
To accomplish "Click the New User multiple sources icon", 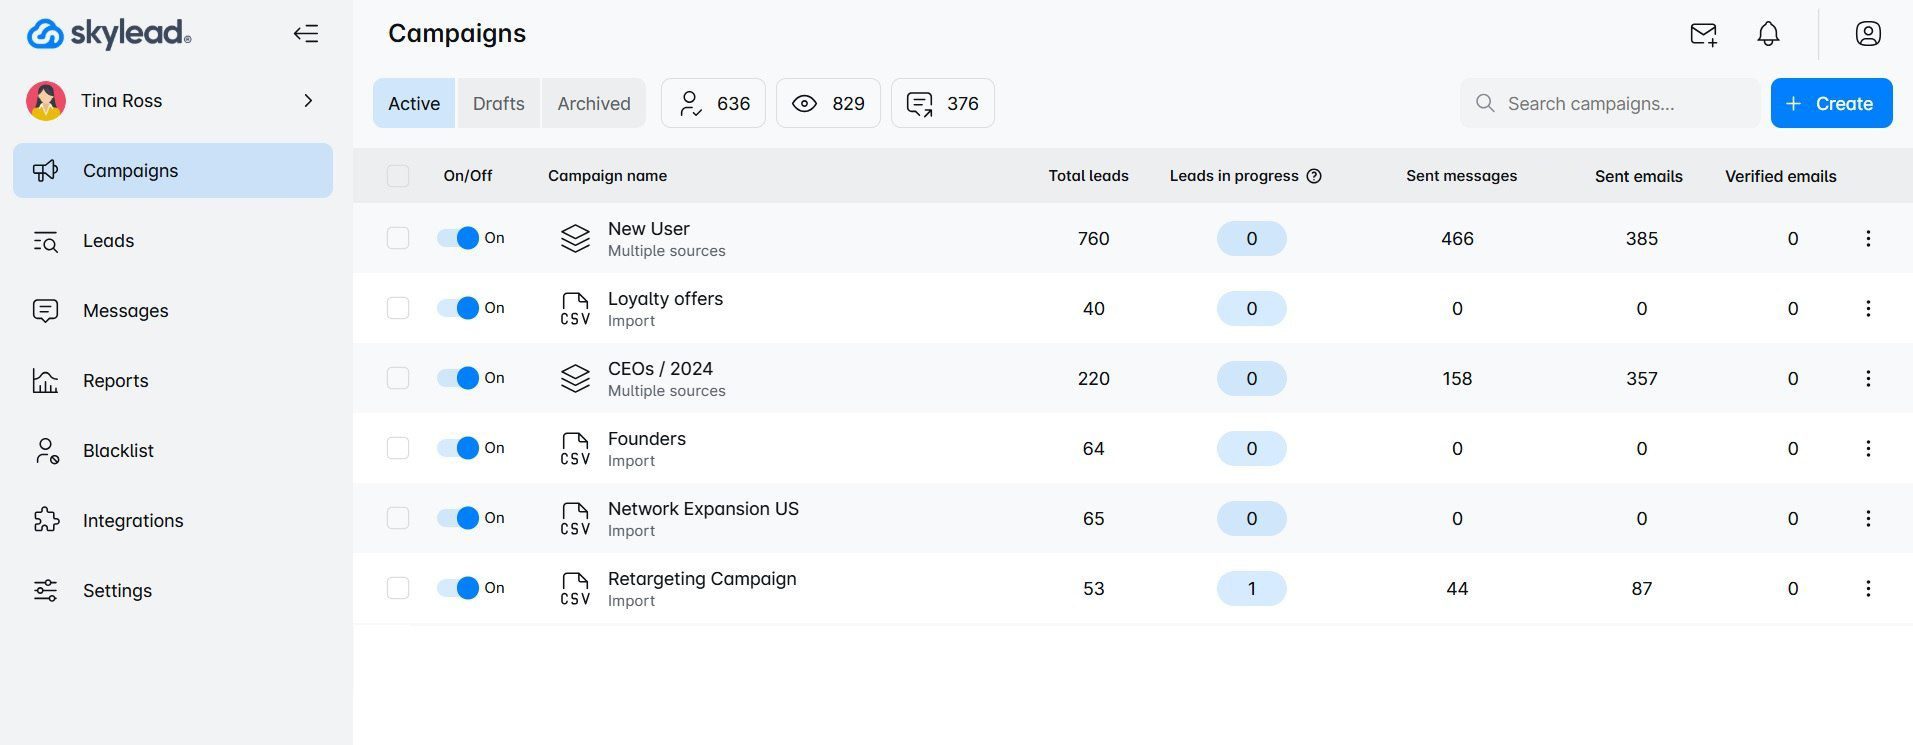I will pyautogui.click(x=575, y=238).
